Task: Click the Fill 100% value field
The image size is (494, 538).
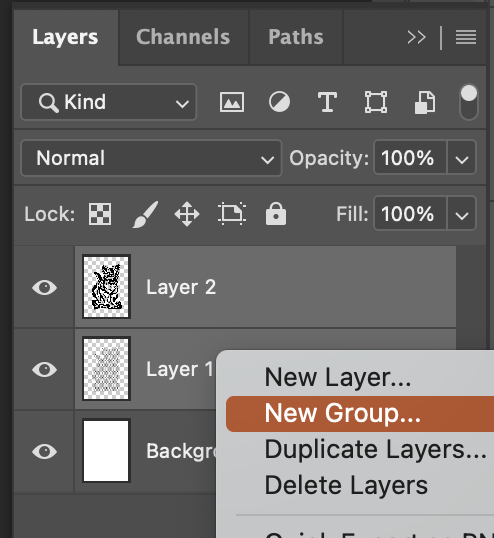Action: point(410,214)
